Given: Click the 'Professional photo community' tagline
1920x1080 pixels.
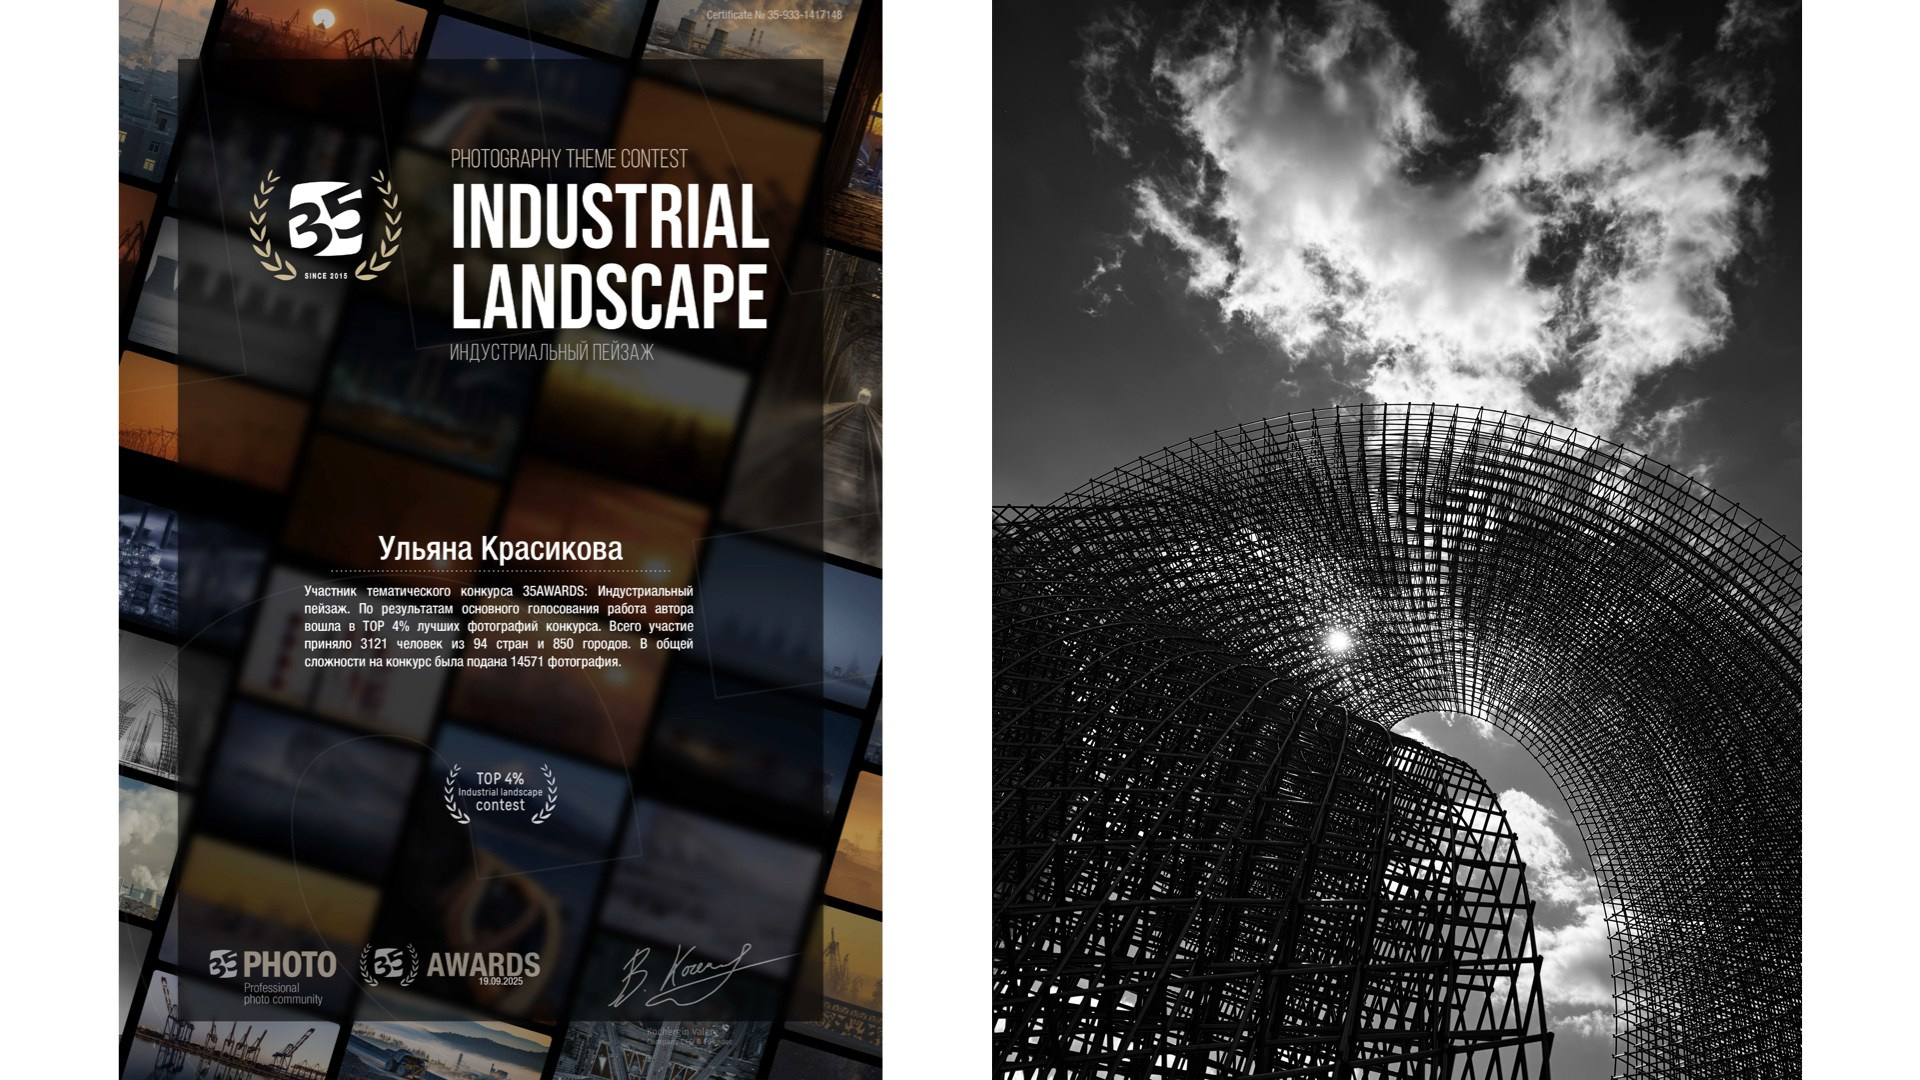Looking at the screenshot, I should point(283,994).
